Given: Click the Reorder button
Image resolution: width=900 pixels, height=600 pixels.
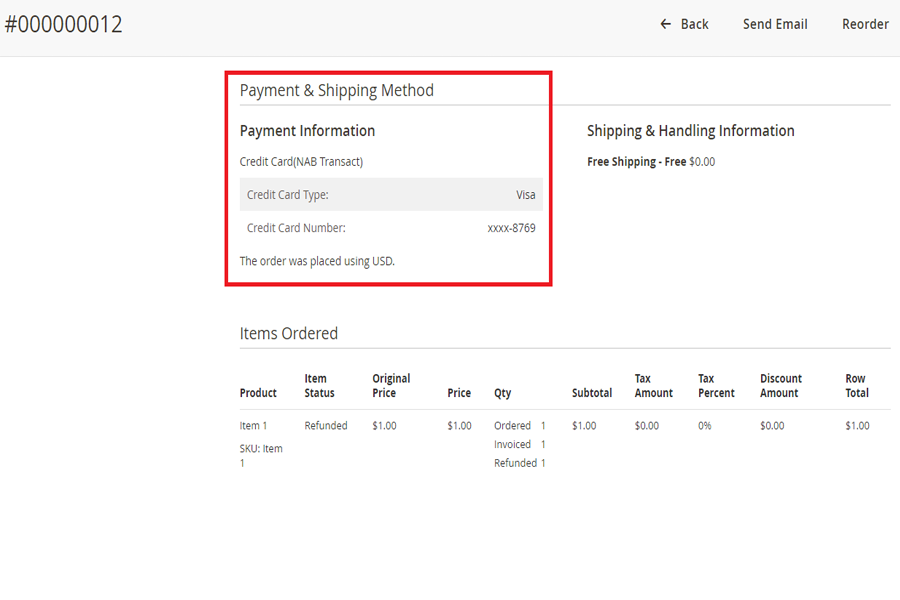Looking at the screenshot, I should (x=865, y=24).
